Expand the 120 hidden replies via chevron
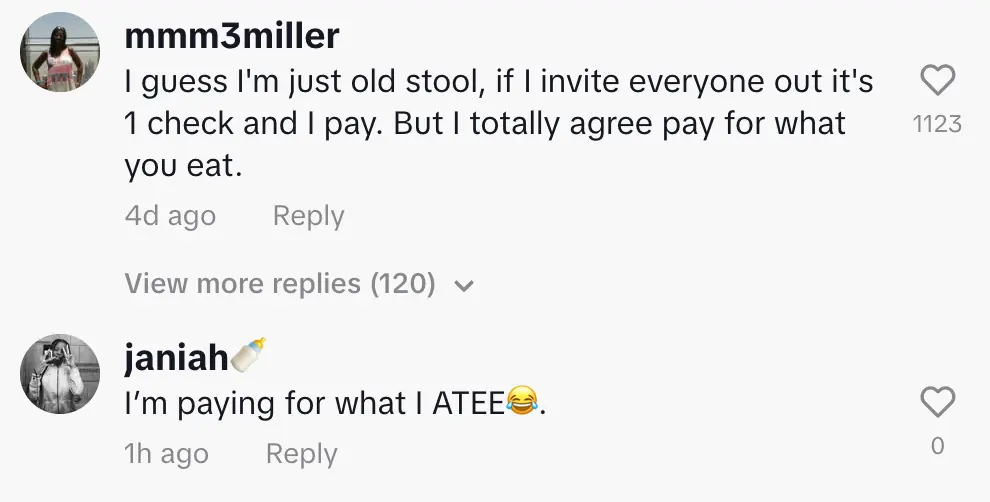Image resolution: width=990 pixels, height=502 pixels. (463, 286)
